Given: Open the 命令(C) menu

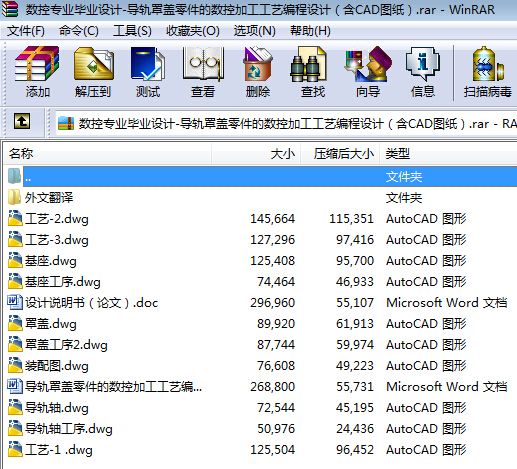Looking at the screenshot, I should pos(79,31).
